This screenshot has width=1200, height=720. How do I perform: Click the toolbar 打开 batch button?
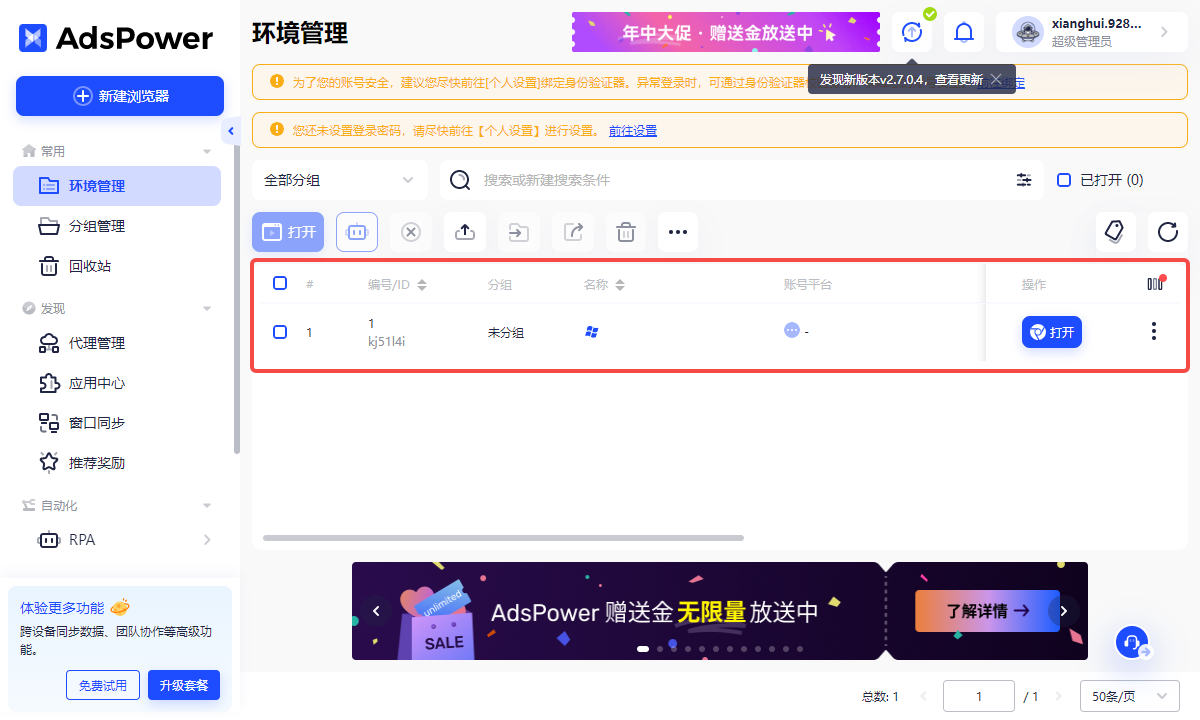coord(288,232)
